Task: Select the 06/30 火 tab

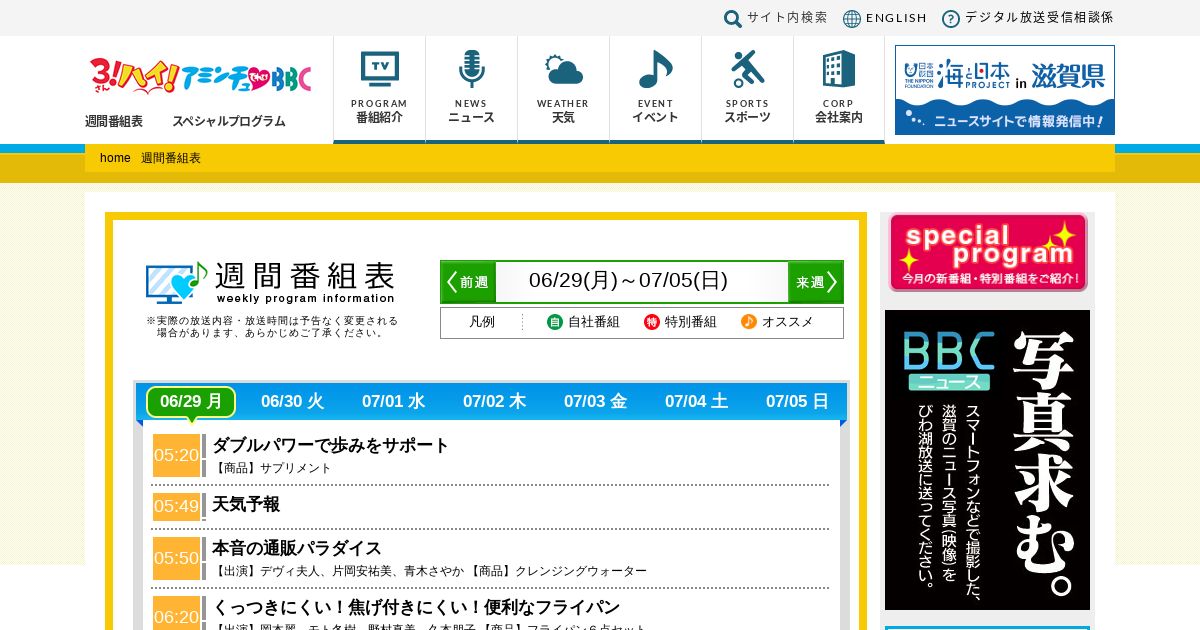Action: click(292, 402)
